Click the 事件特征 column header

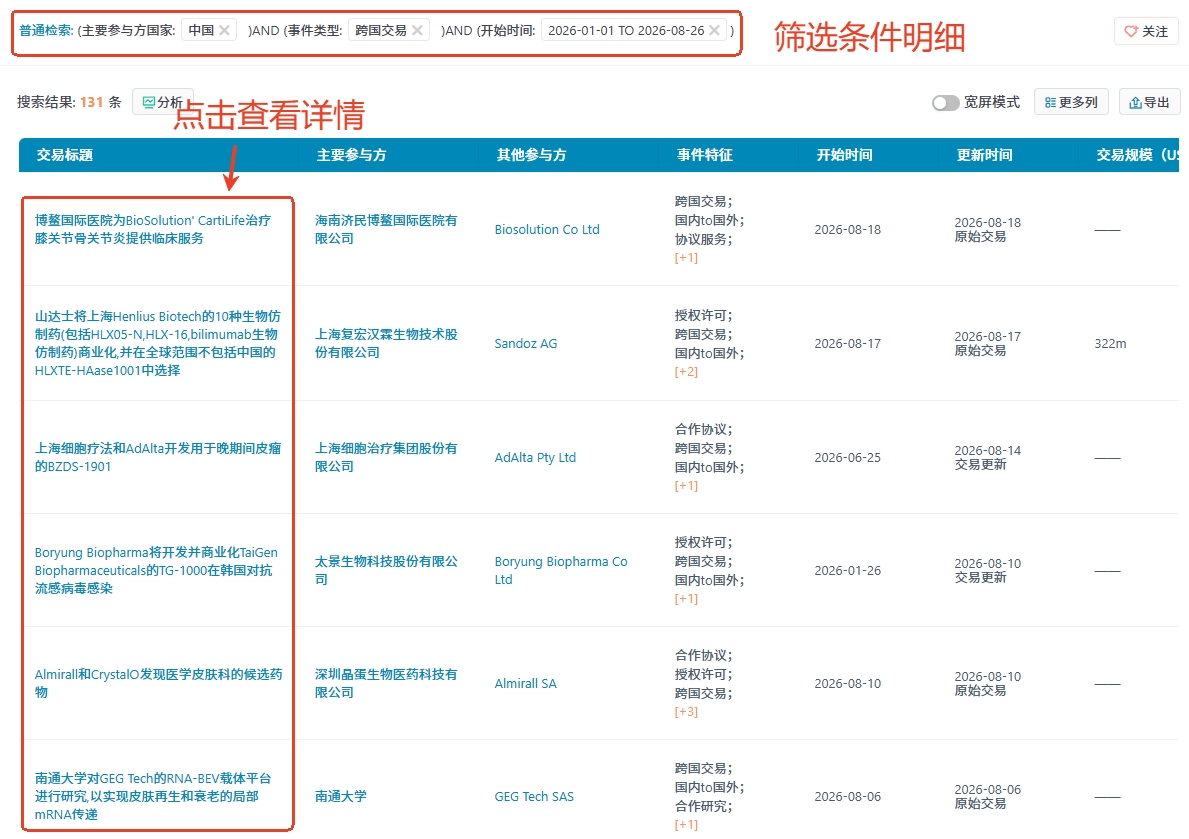point(704,155)
